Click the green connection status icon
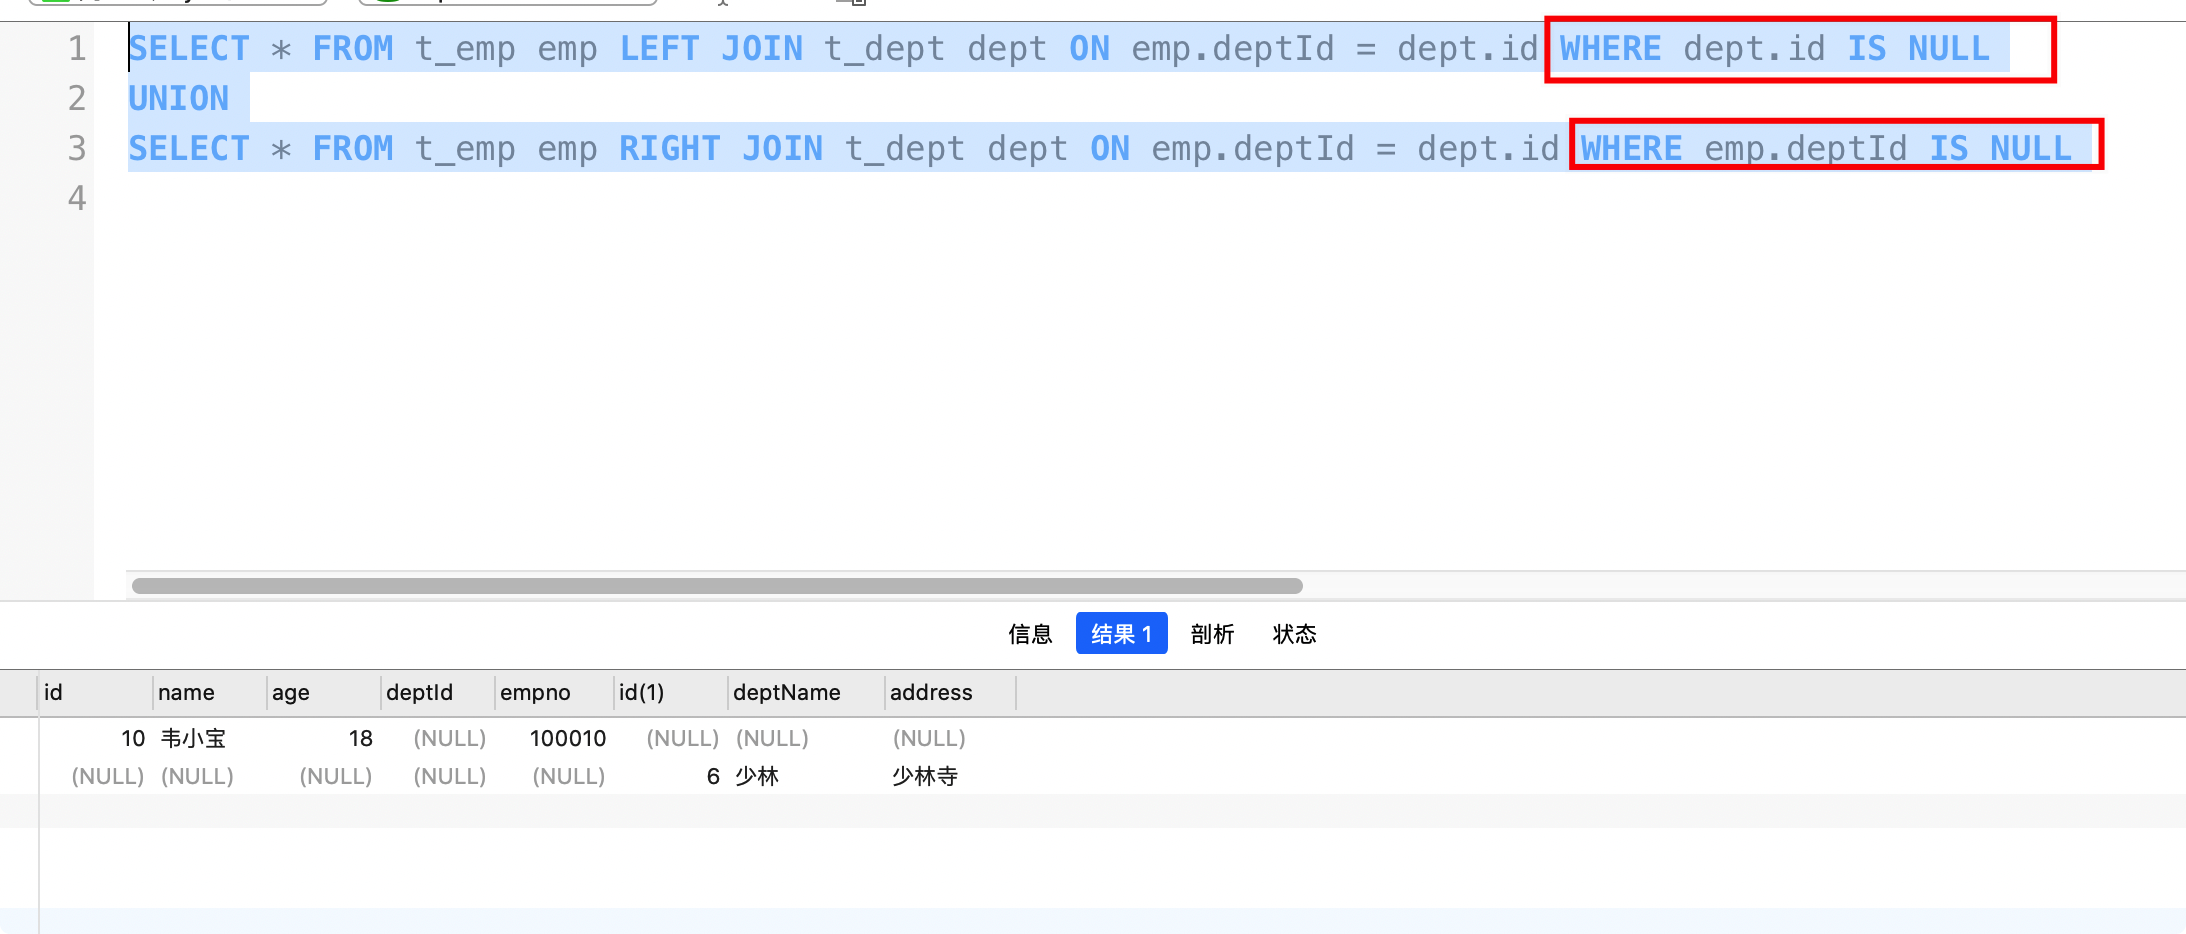The width and height of the screenshot is (2186, 934). click(x=55, y=2)
